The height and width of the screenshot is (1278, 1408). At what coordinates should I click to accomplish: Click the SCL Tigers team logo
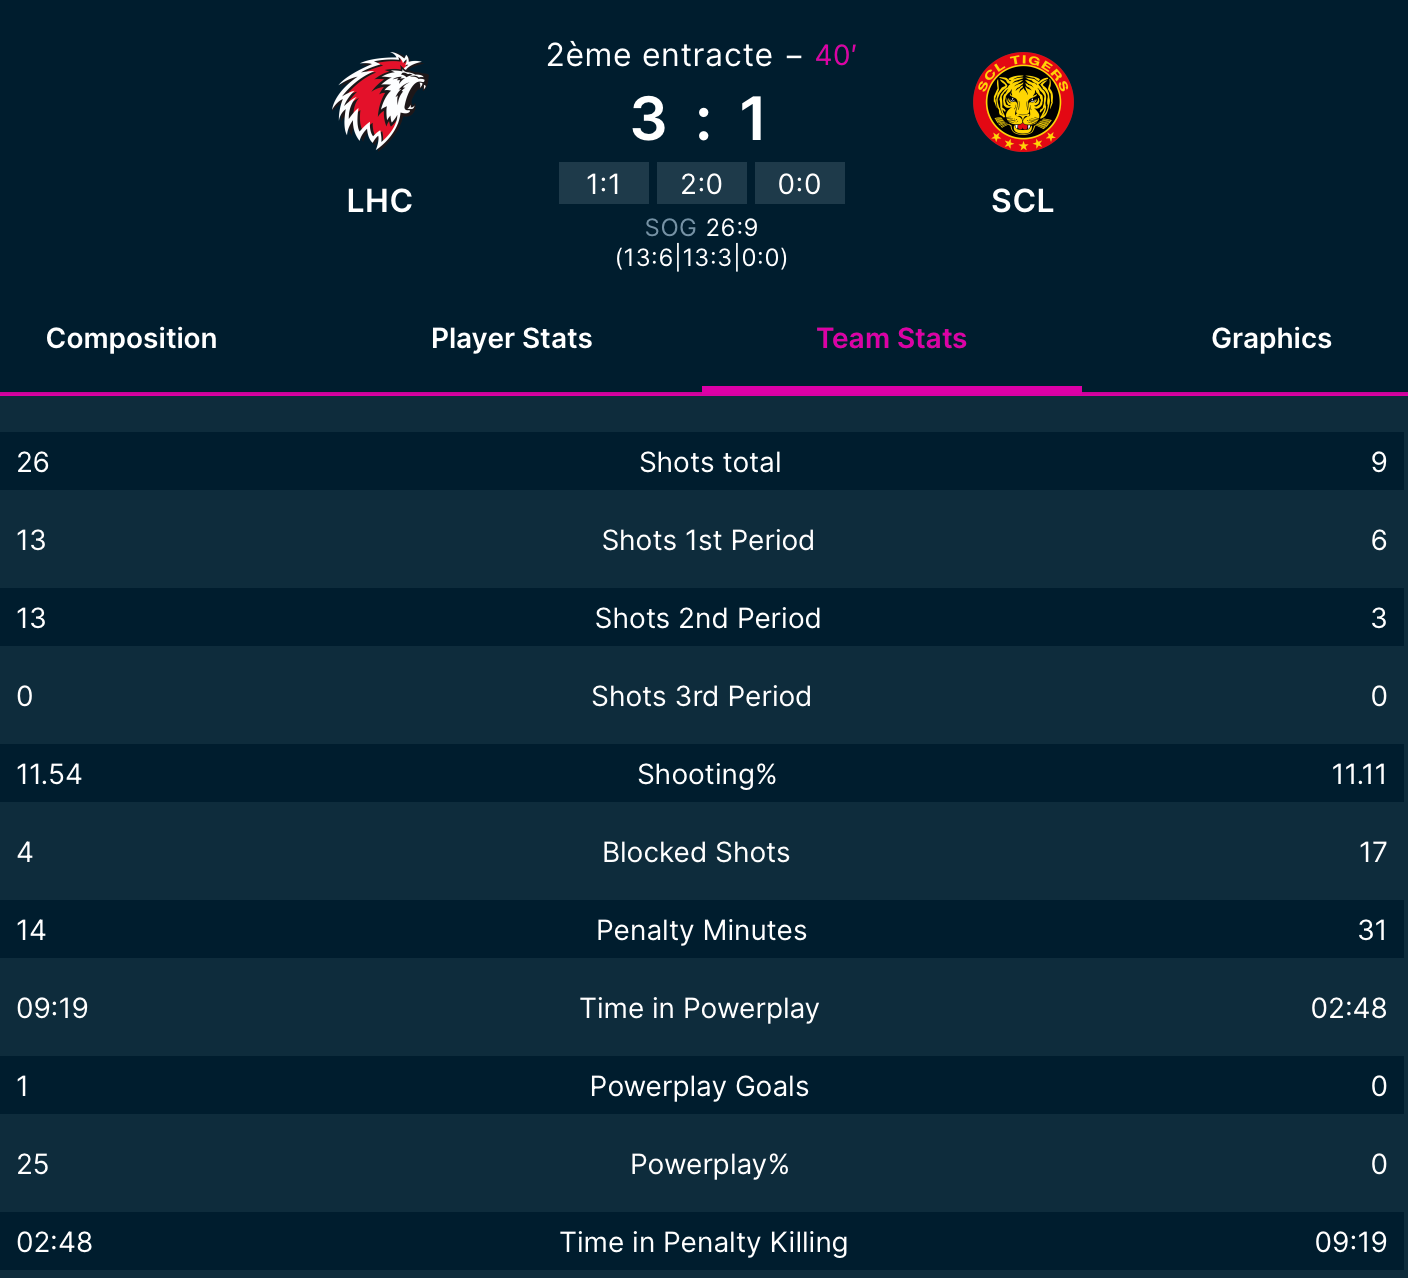(x=1023, y=102)
